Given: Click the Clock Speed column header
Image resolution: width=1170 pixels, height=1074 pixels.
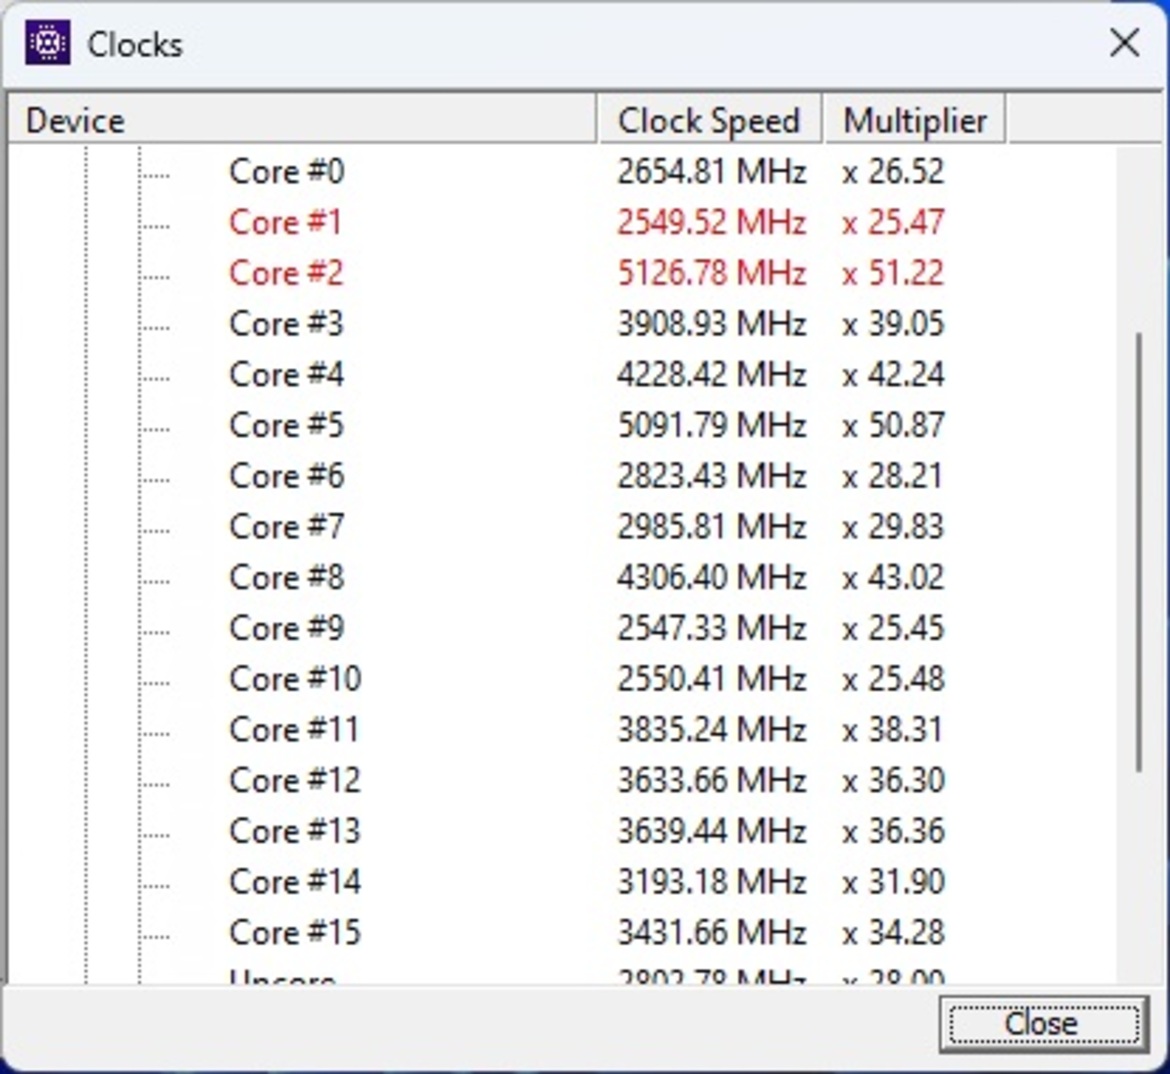Looking at the screenshot, I should pos(709,121).
